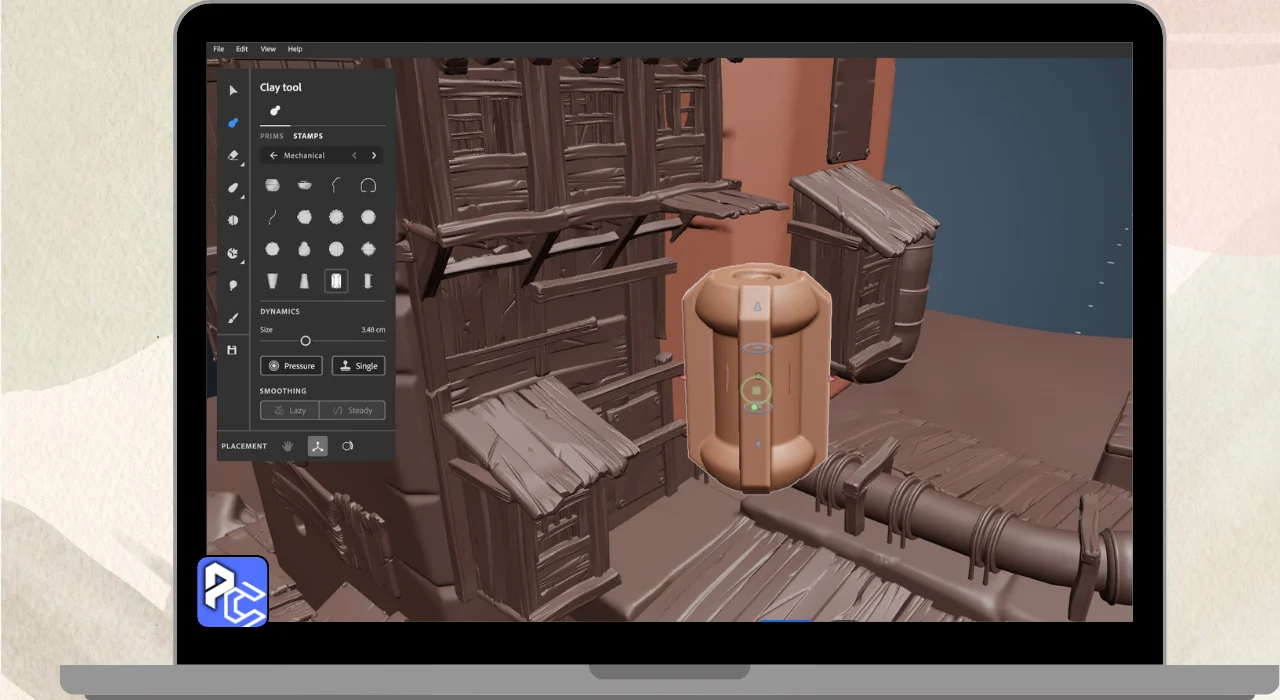Go to previous stamp category arrow
The image size is (1280, 700).
[x=354, y=156]
